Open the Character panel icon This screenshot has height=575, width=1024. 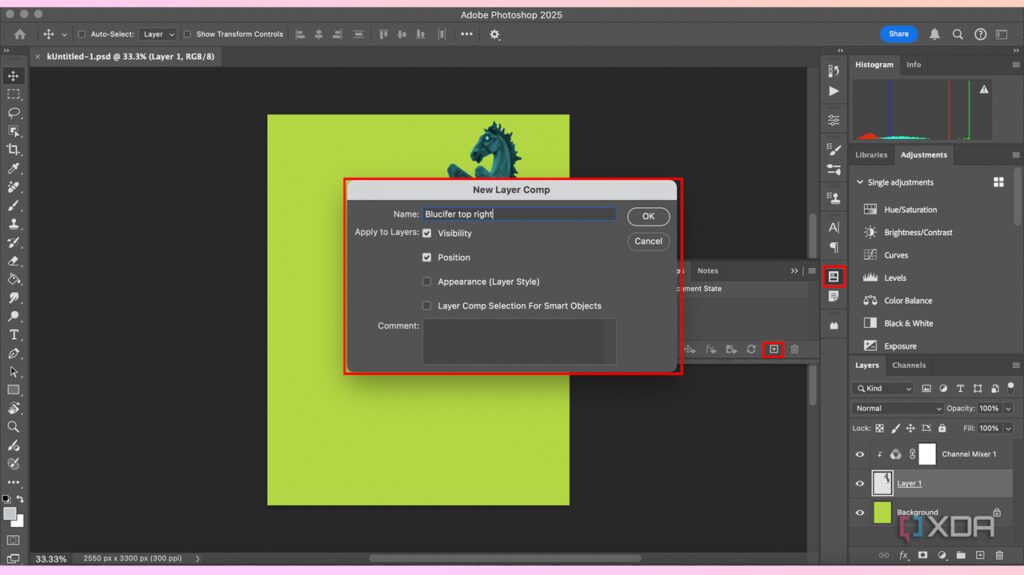point(833,227)
